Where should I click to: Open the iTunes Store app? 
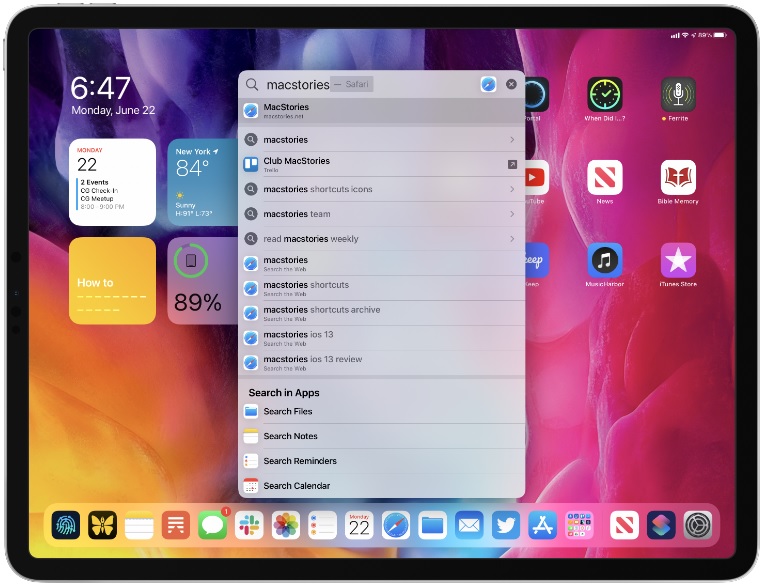click(678, 260)
